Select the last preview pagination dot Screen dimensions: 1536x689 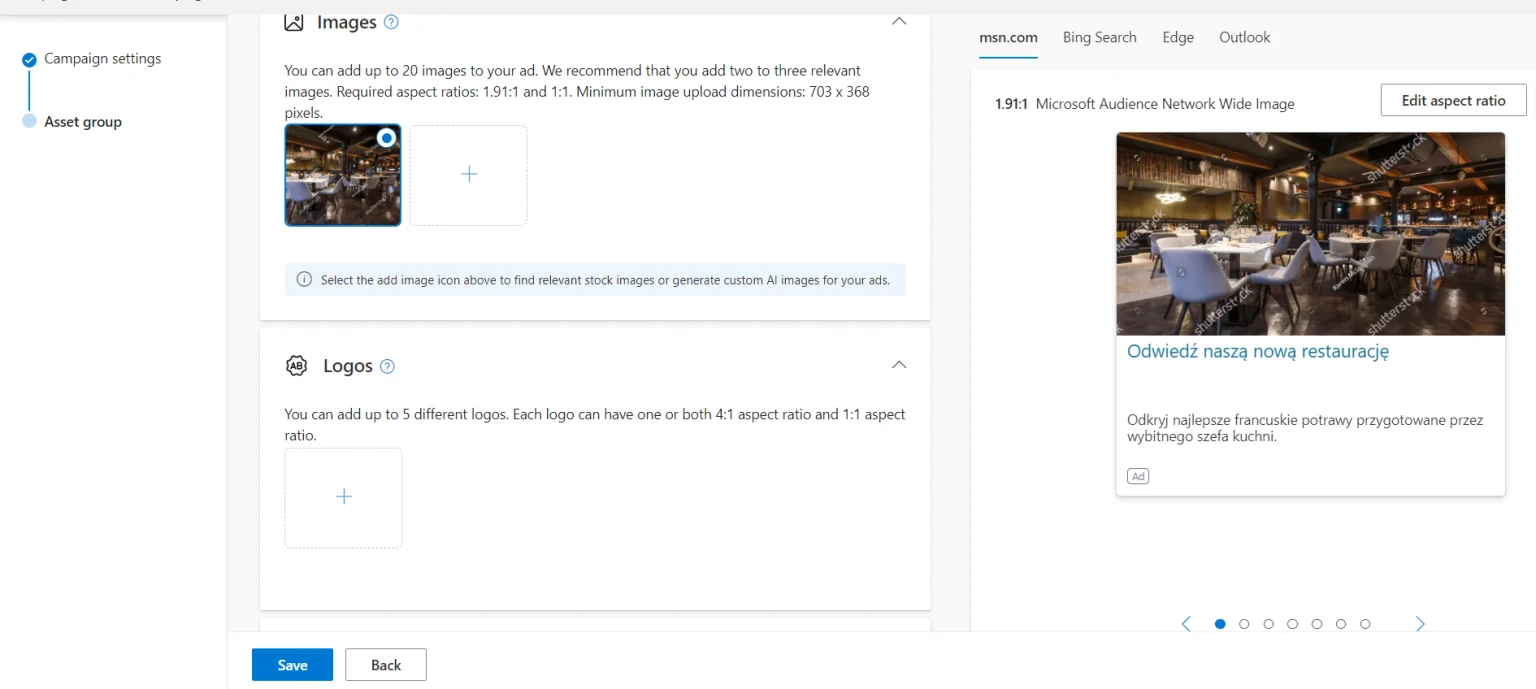point(1365,624)
